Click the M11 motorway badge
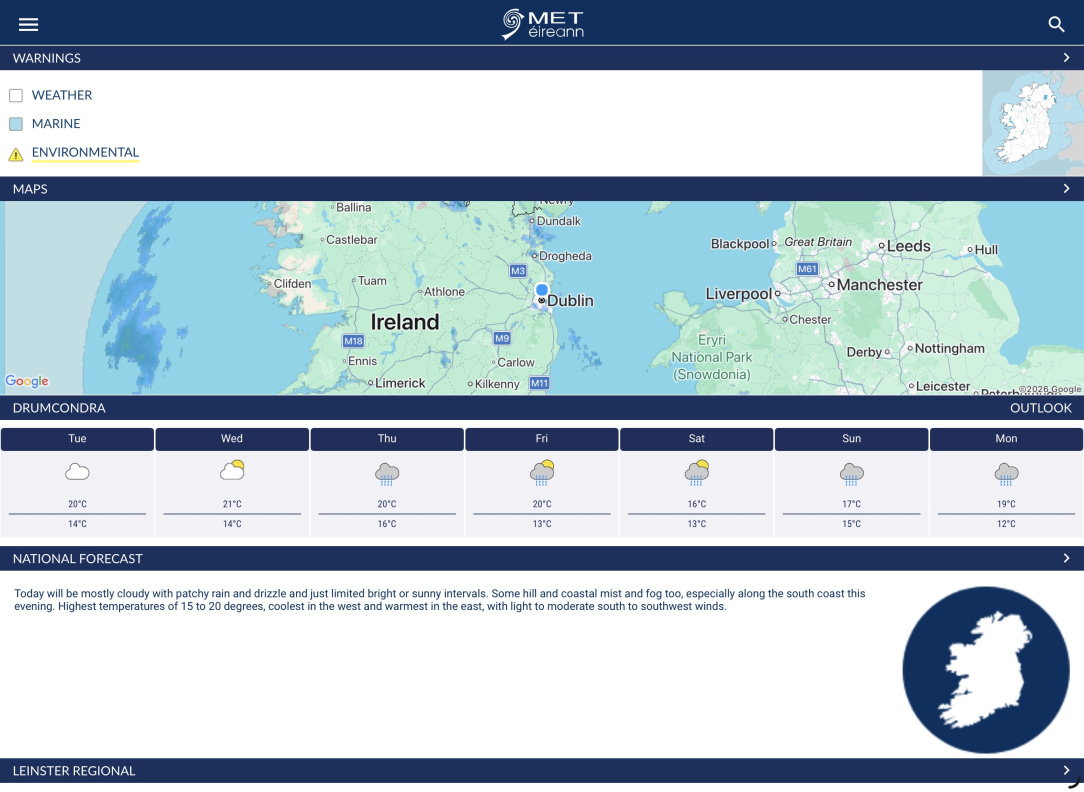 pos(539,383)
